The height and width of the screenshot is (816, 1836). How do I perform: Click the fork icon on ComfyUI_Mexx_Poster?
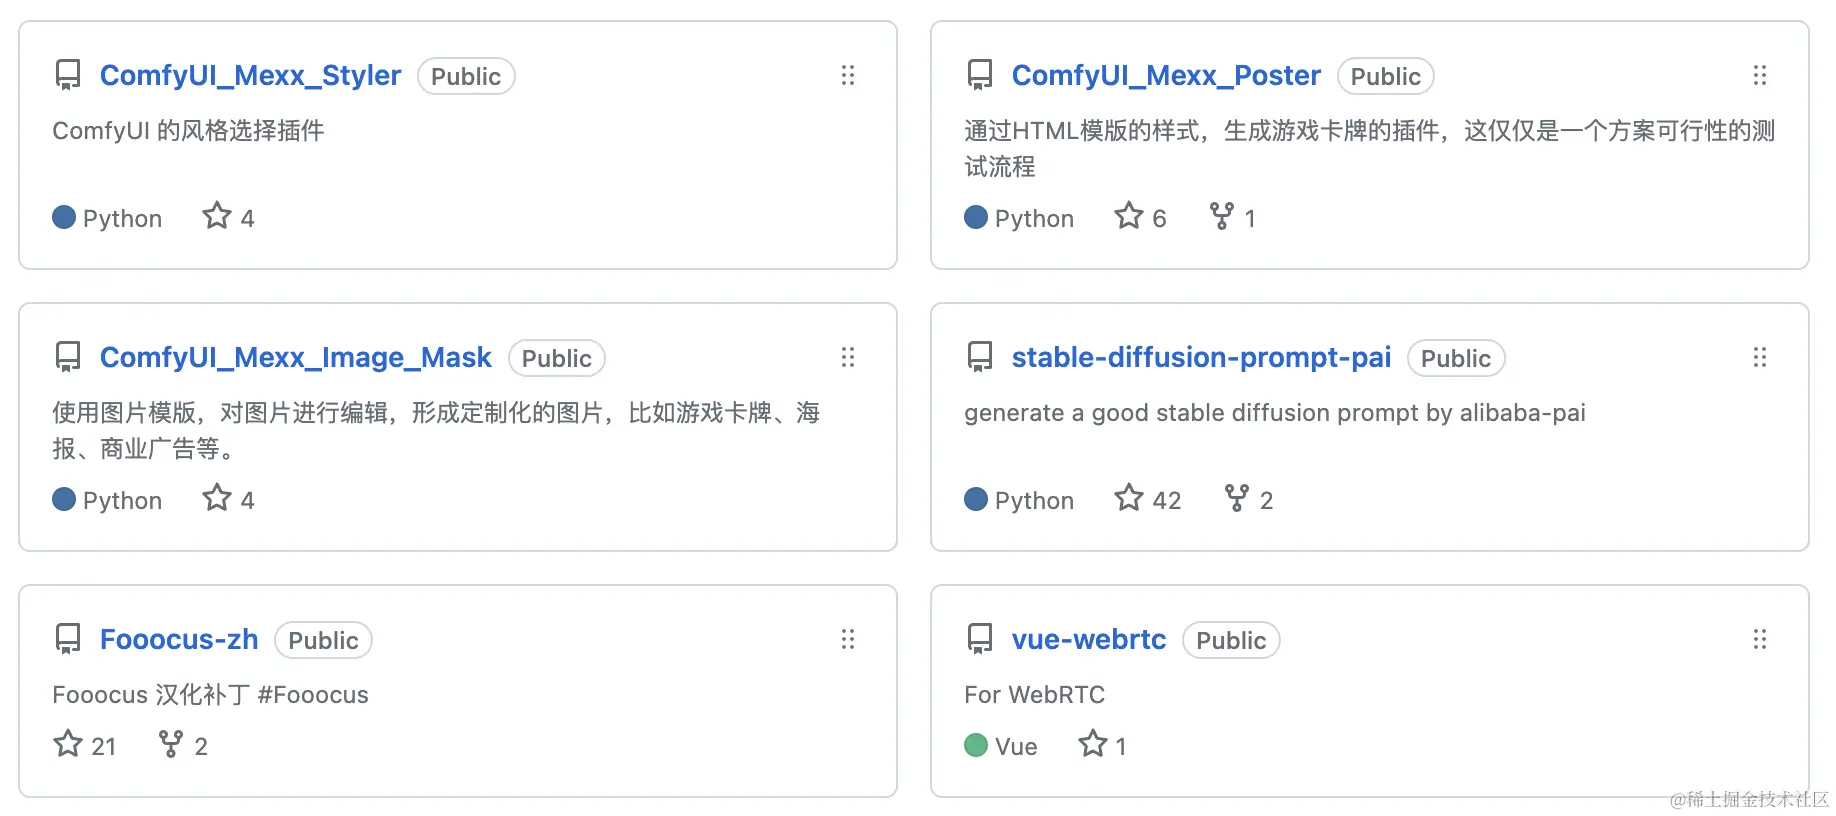1221,216
